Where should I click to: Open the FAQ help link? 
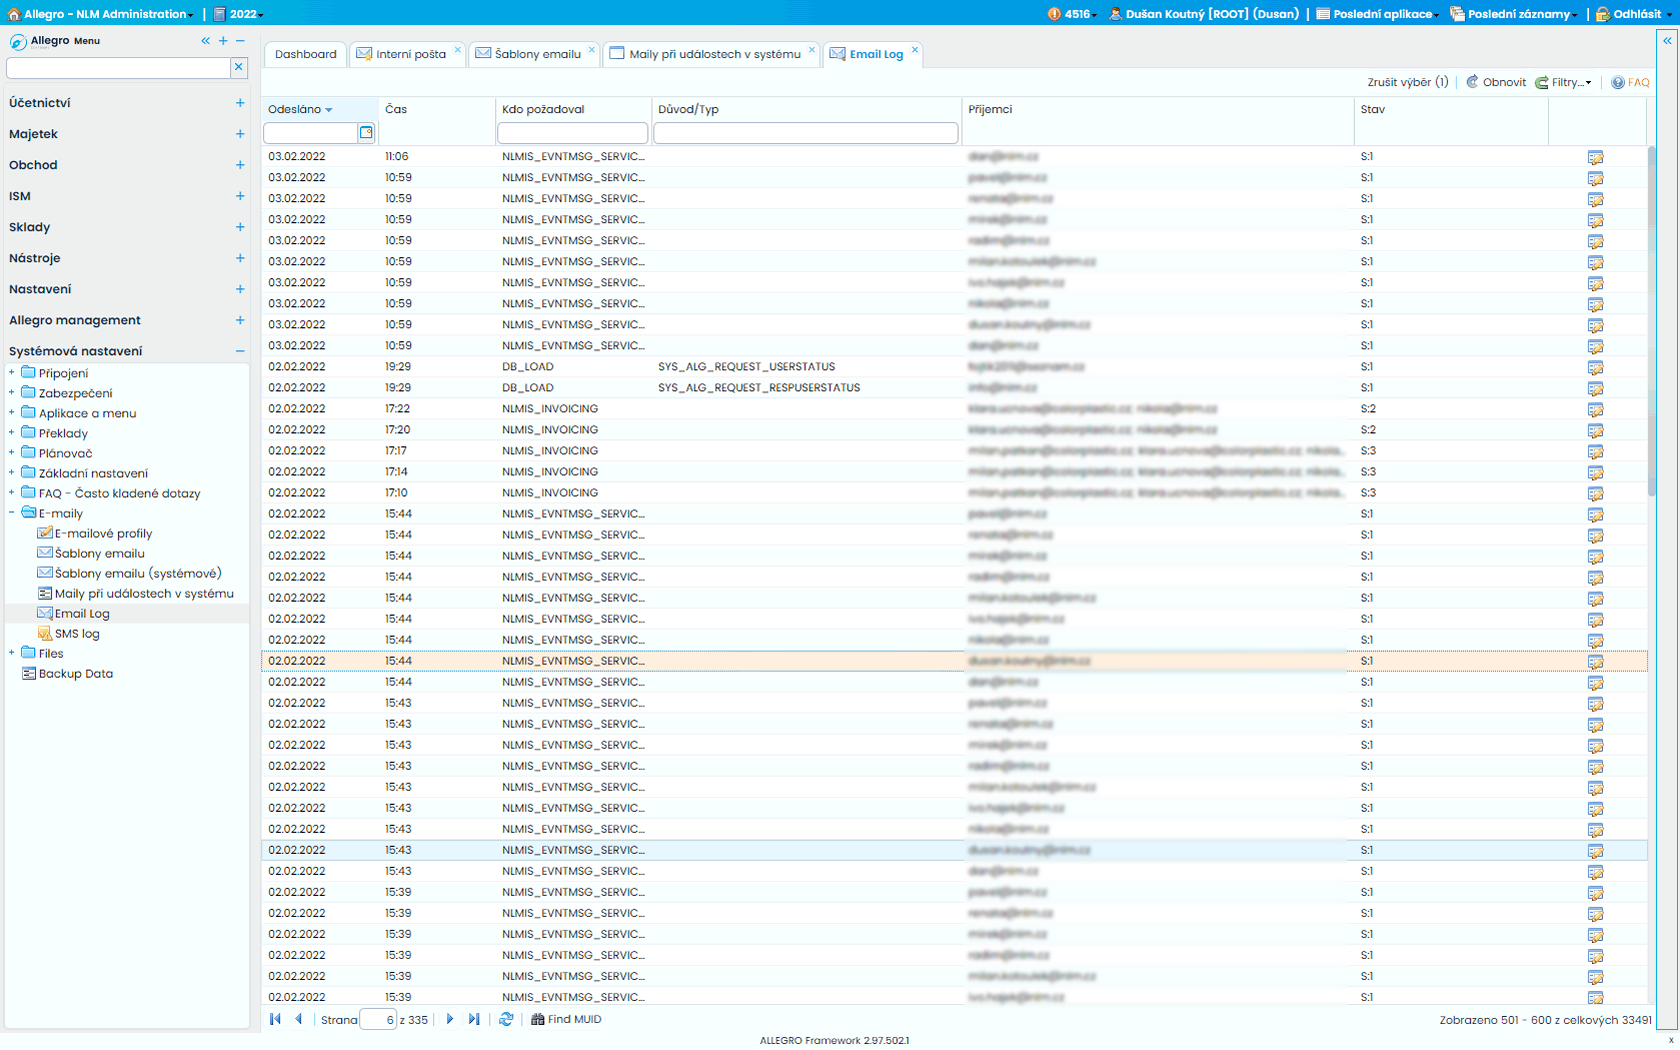click(x=1630, y=82)
